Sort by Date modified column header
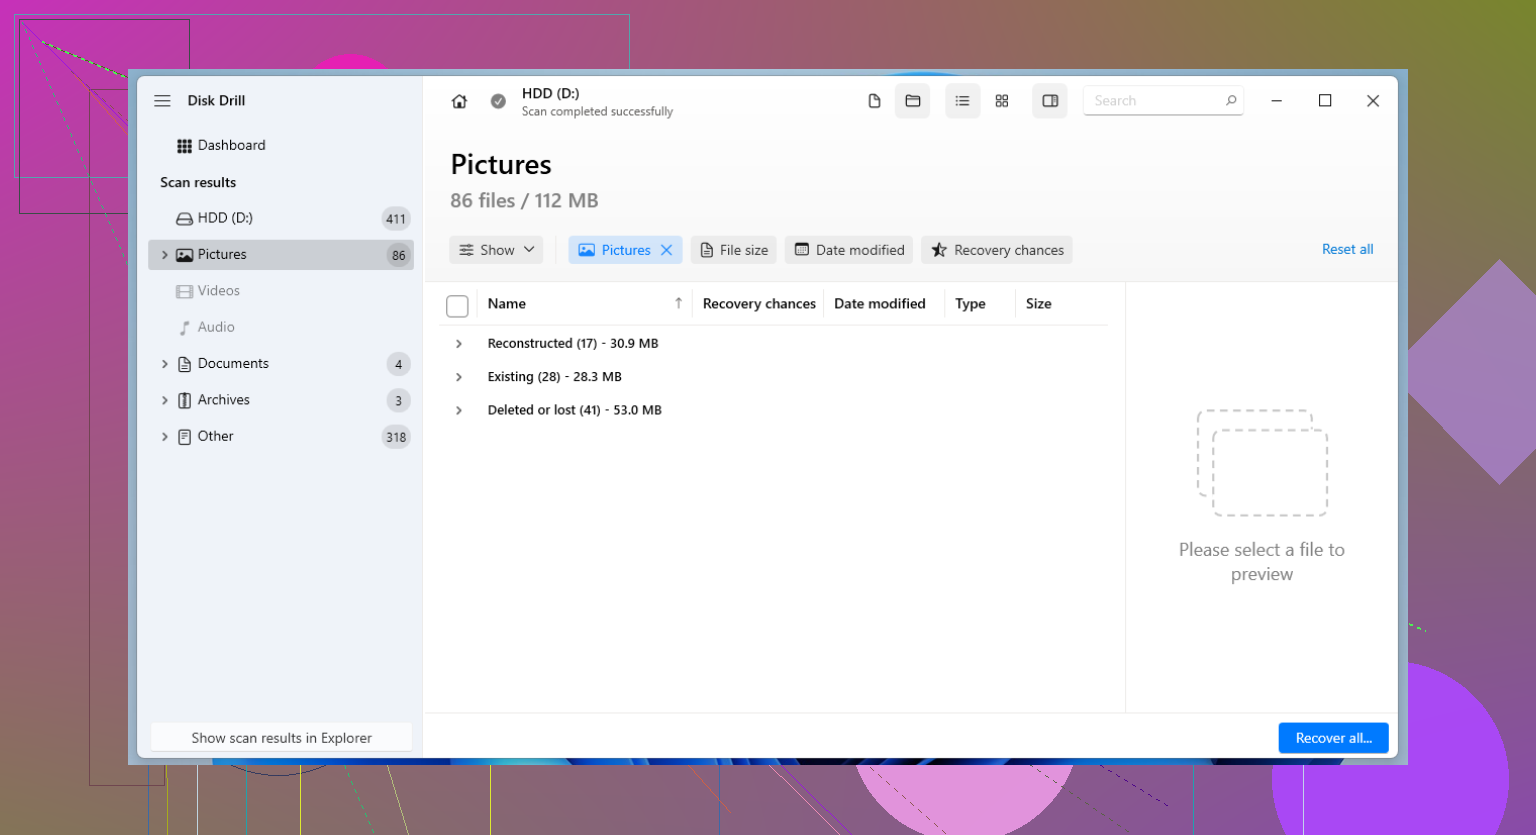 880,304
